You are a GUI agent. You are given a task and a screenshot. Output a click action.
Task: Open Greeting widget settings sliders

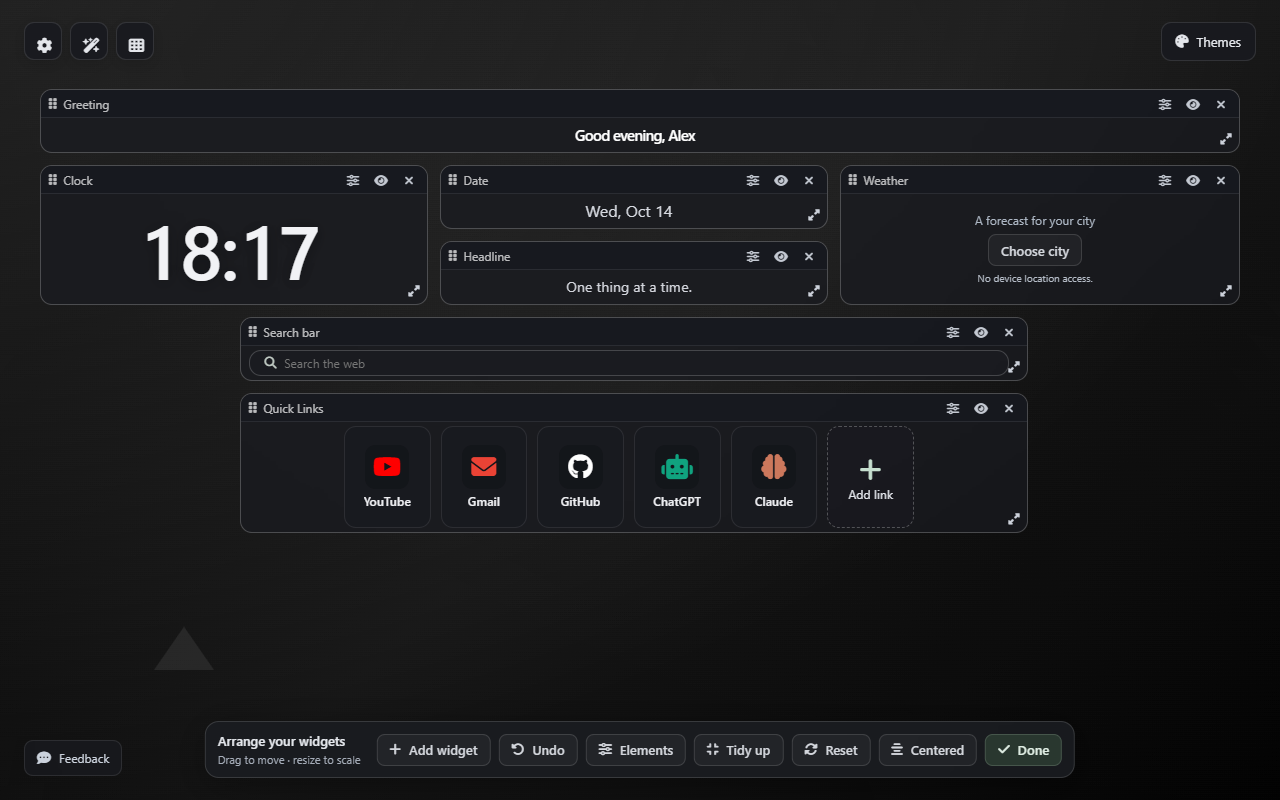tap(1165, 104)
